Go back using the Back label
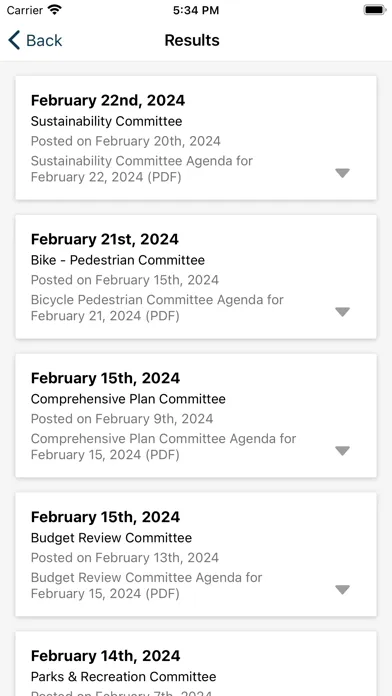Image resolution: width=392 pixels, height=696 pixels. [44, 40]
